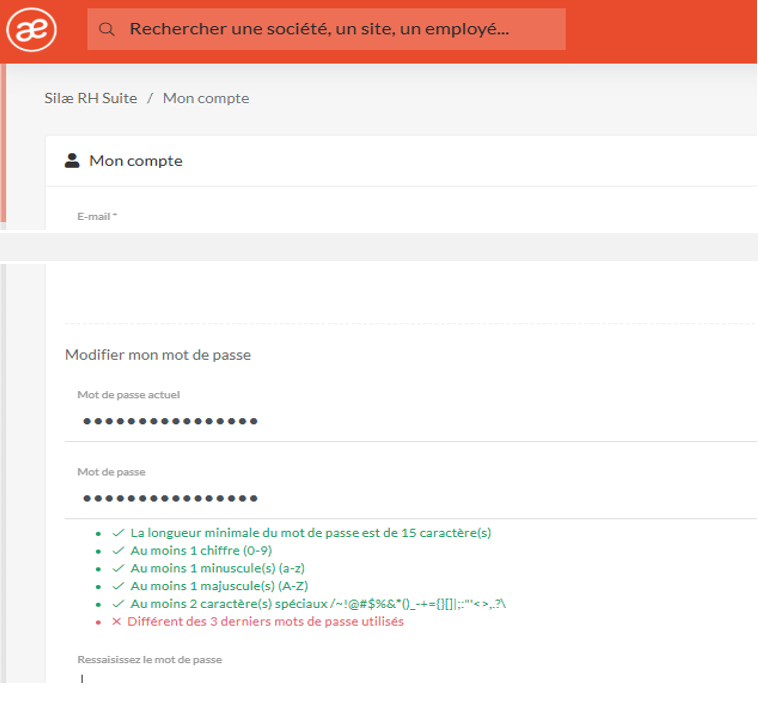The width and height of the screenshot is (758, 703).
Task: Click the Modifier mon mot de passe heading
Action: [x=158, y=354]
